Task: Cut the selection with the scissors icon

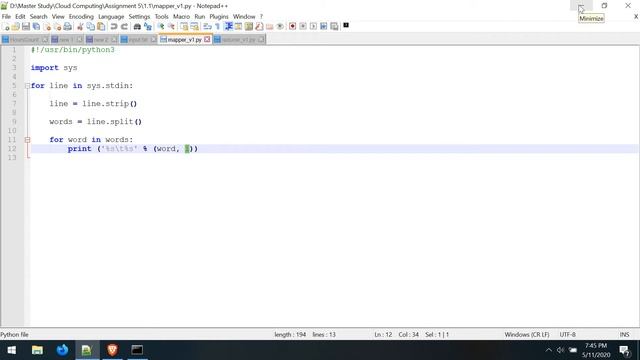Action: click(x=80, y=27)
